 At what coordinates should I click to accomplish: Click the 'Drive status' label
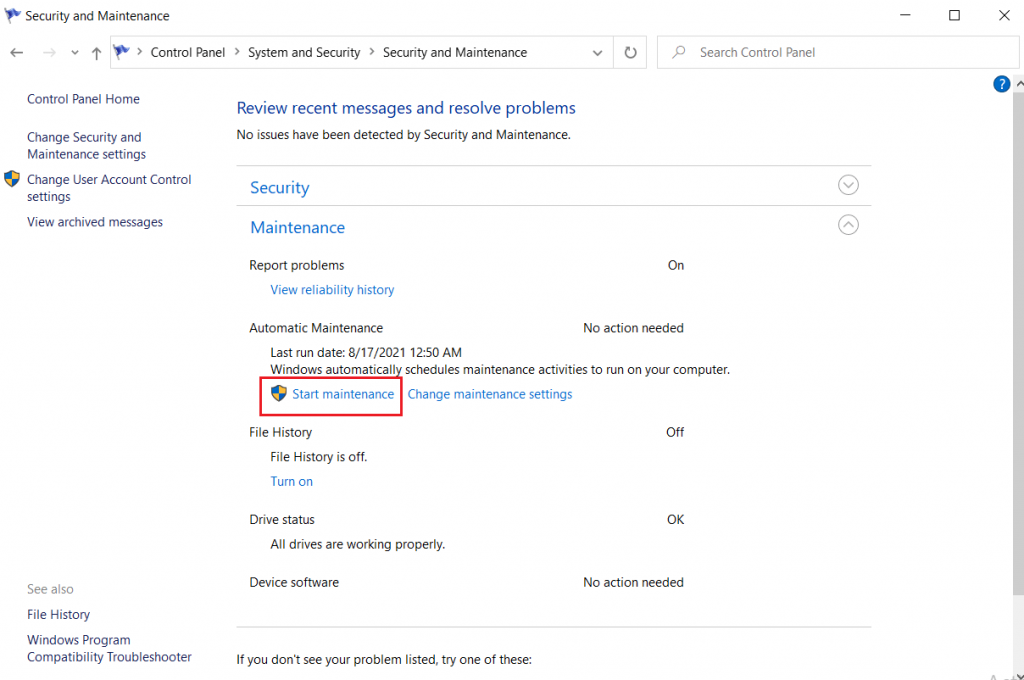coord(281,519)
